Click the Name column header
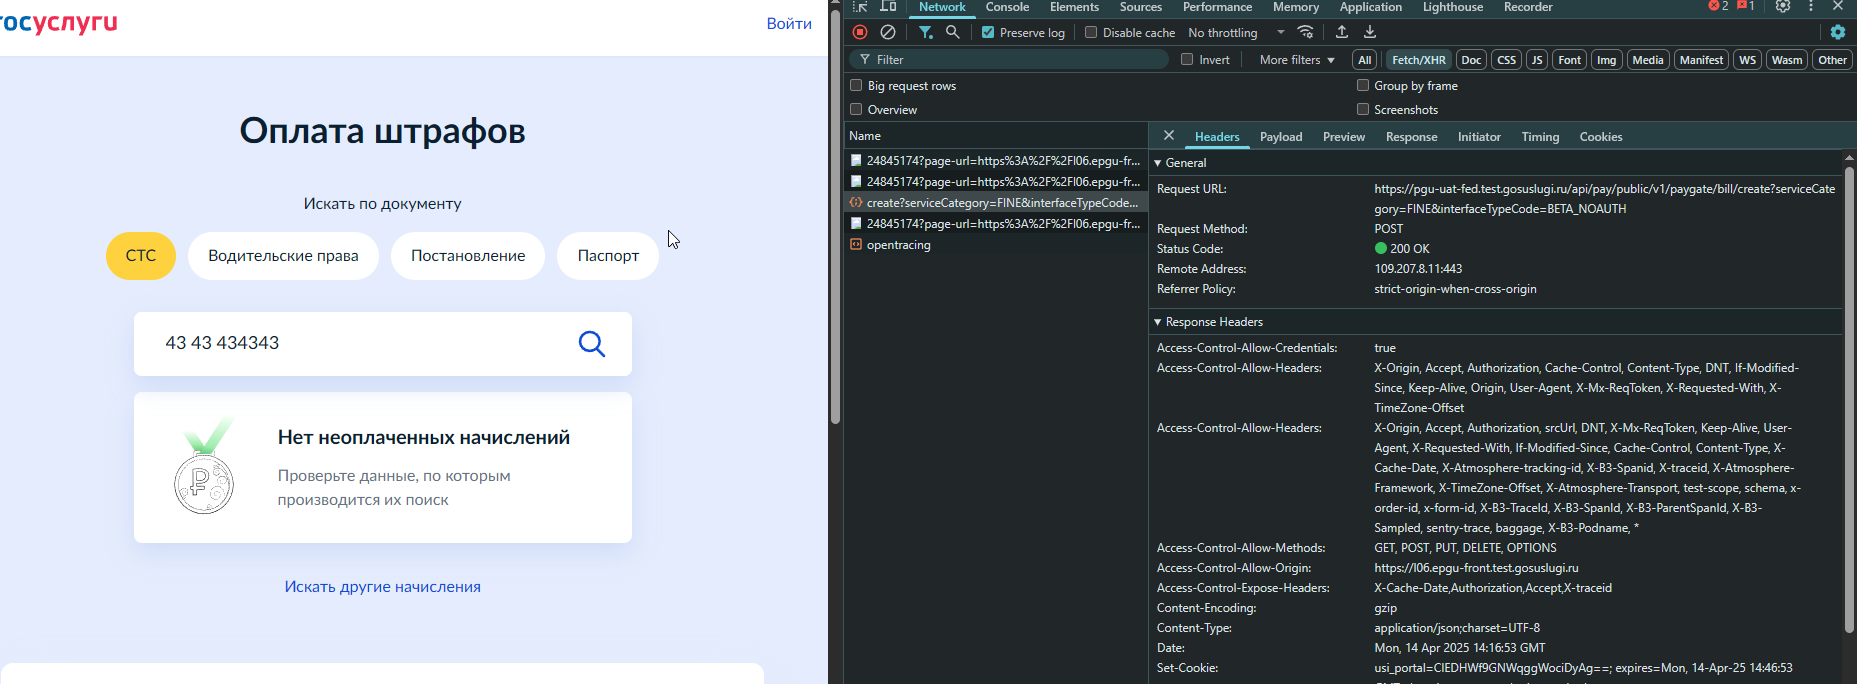Viewport: 1857px width, 684px height. point(996,136)
